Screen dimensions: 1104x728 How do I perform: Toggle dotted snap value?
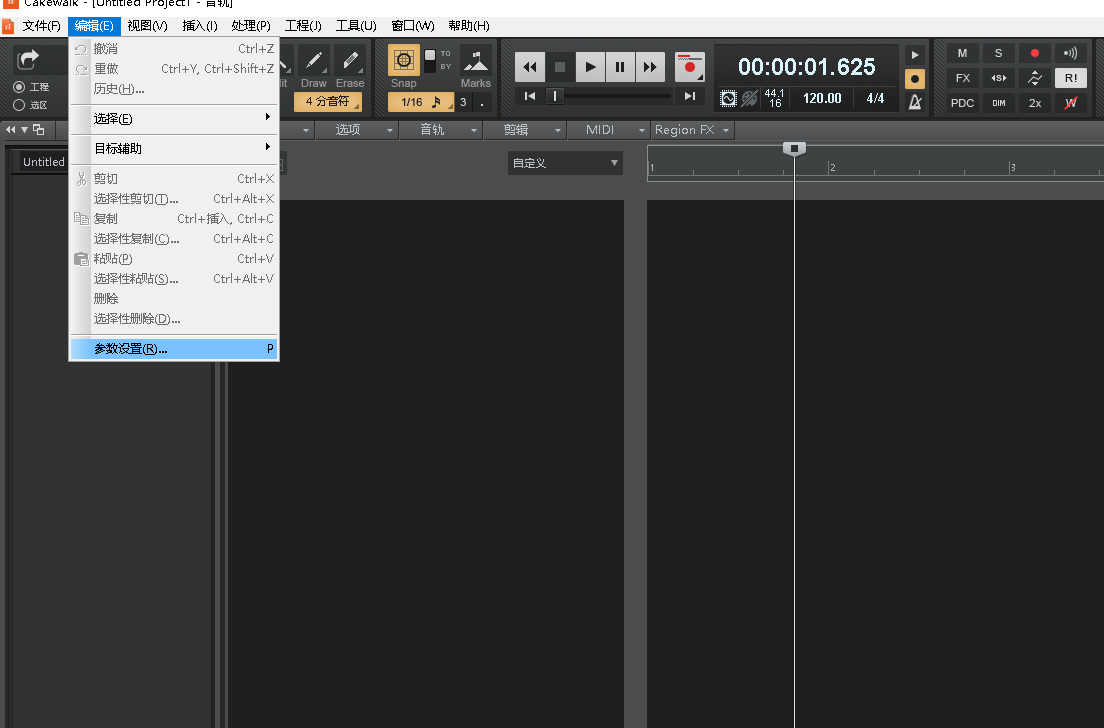pos(482,102)
